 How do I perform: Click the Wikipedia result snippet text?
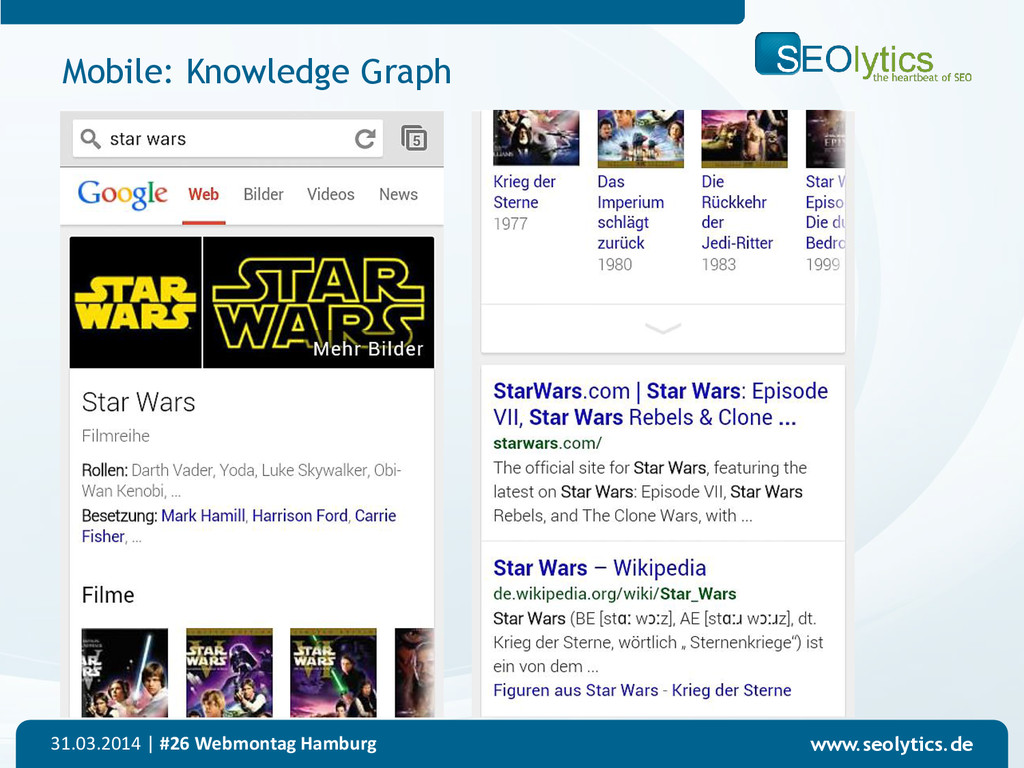point(658,643)
